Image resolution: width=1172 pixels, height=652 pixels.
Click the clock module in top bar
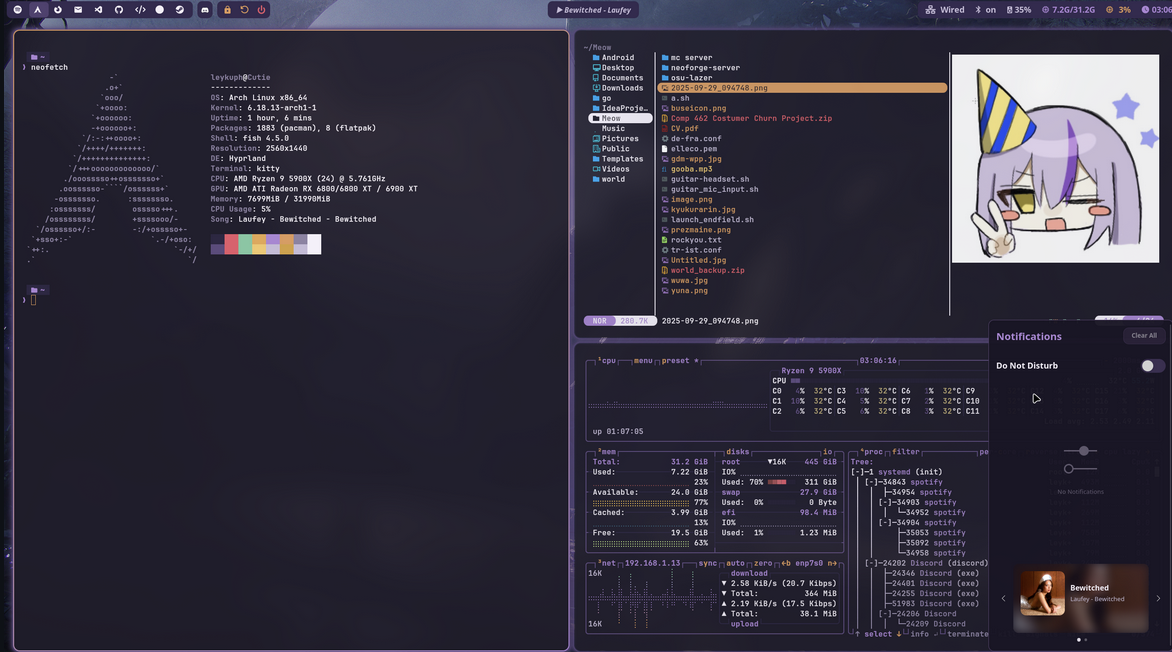[1156, 10]
